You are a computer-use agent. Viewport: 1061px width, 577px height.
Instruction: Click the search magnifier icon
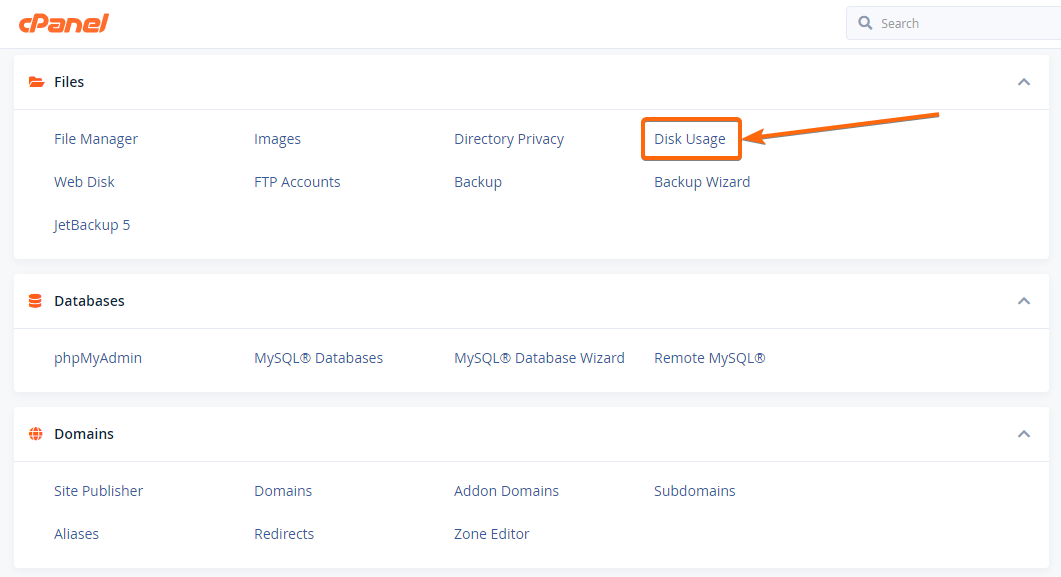865,23
